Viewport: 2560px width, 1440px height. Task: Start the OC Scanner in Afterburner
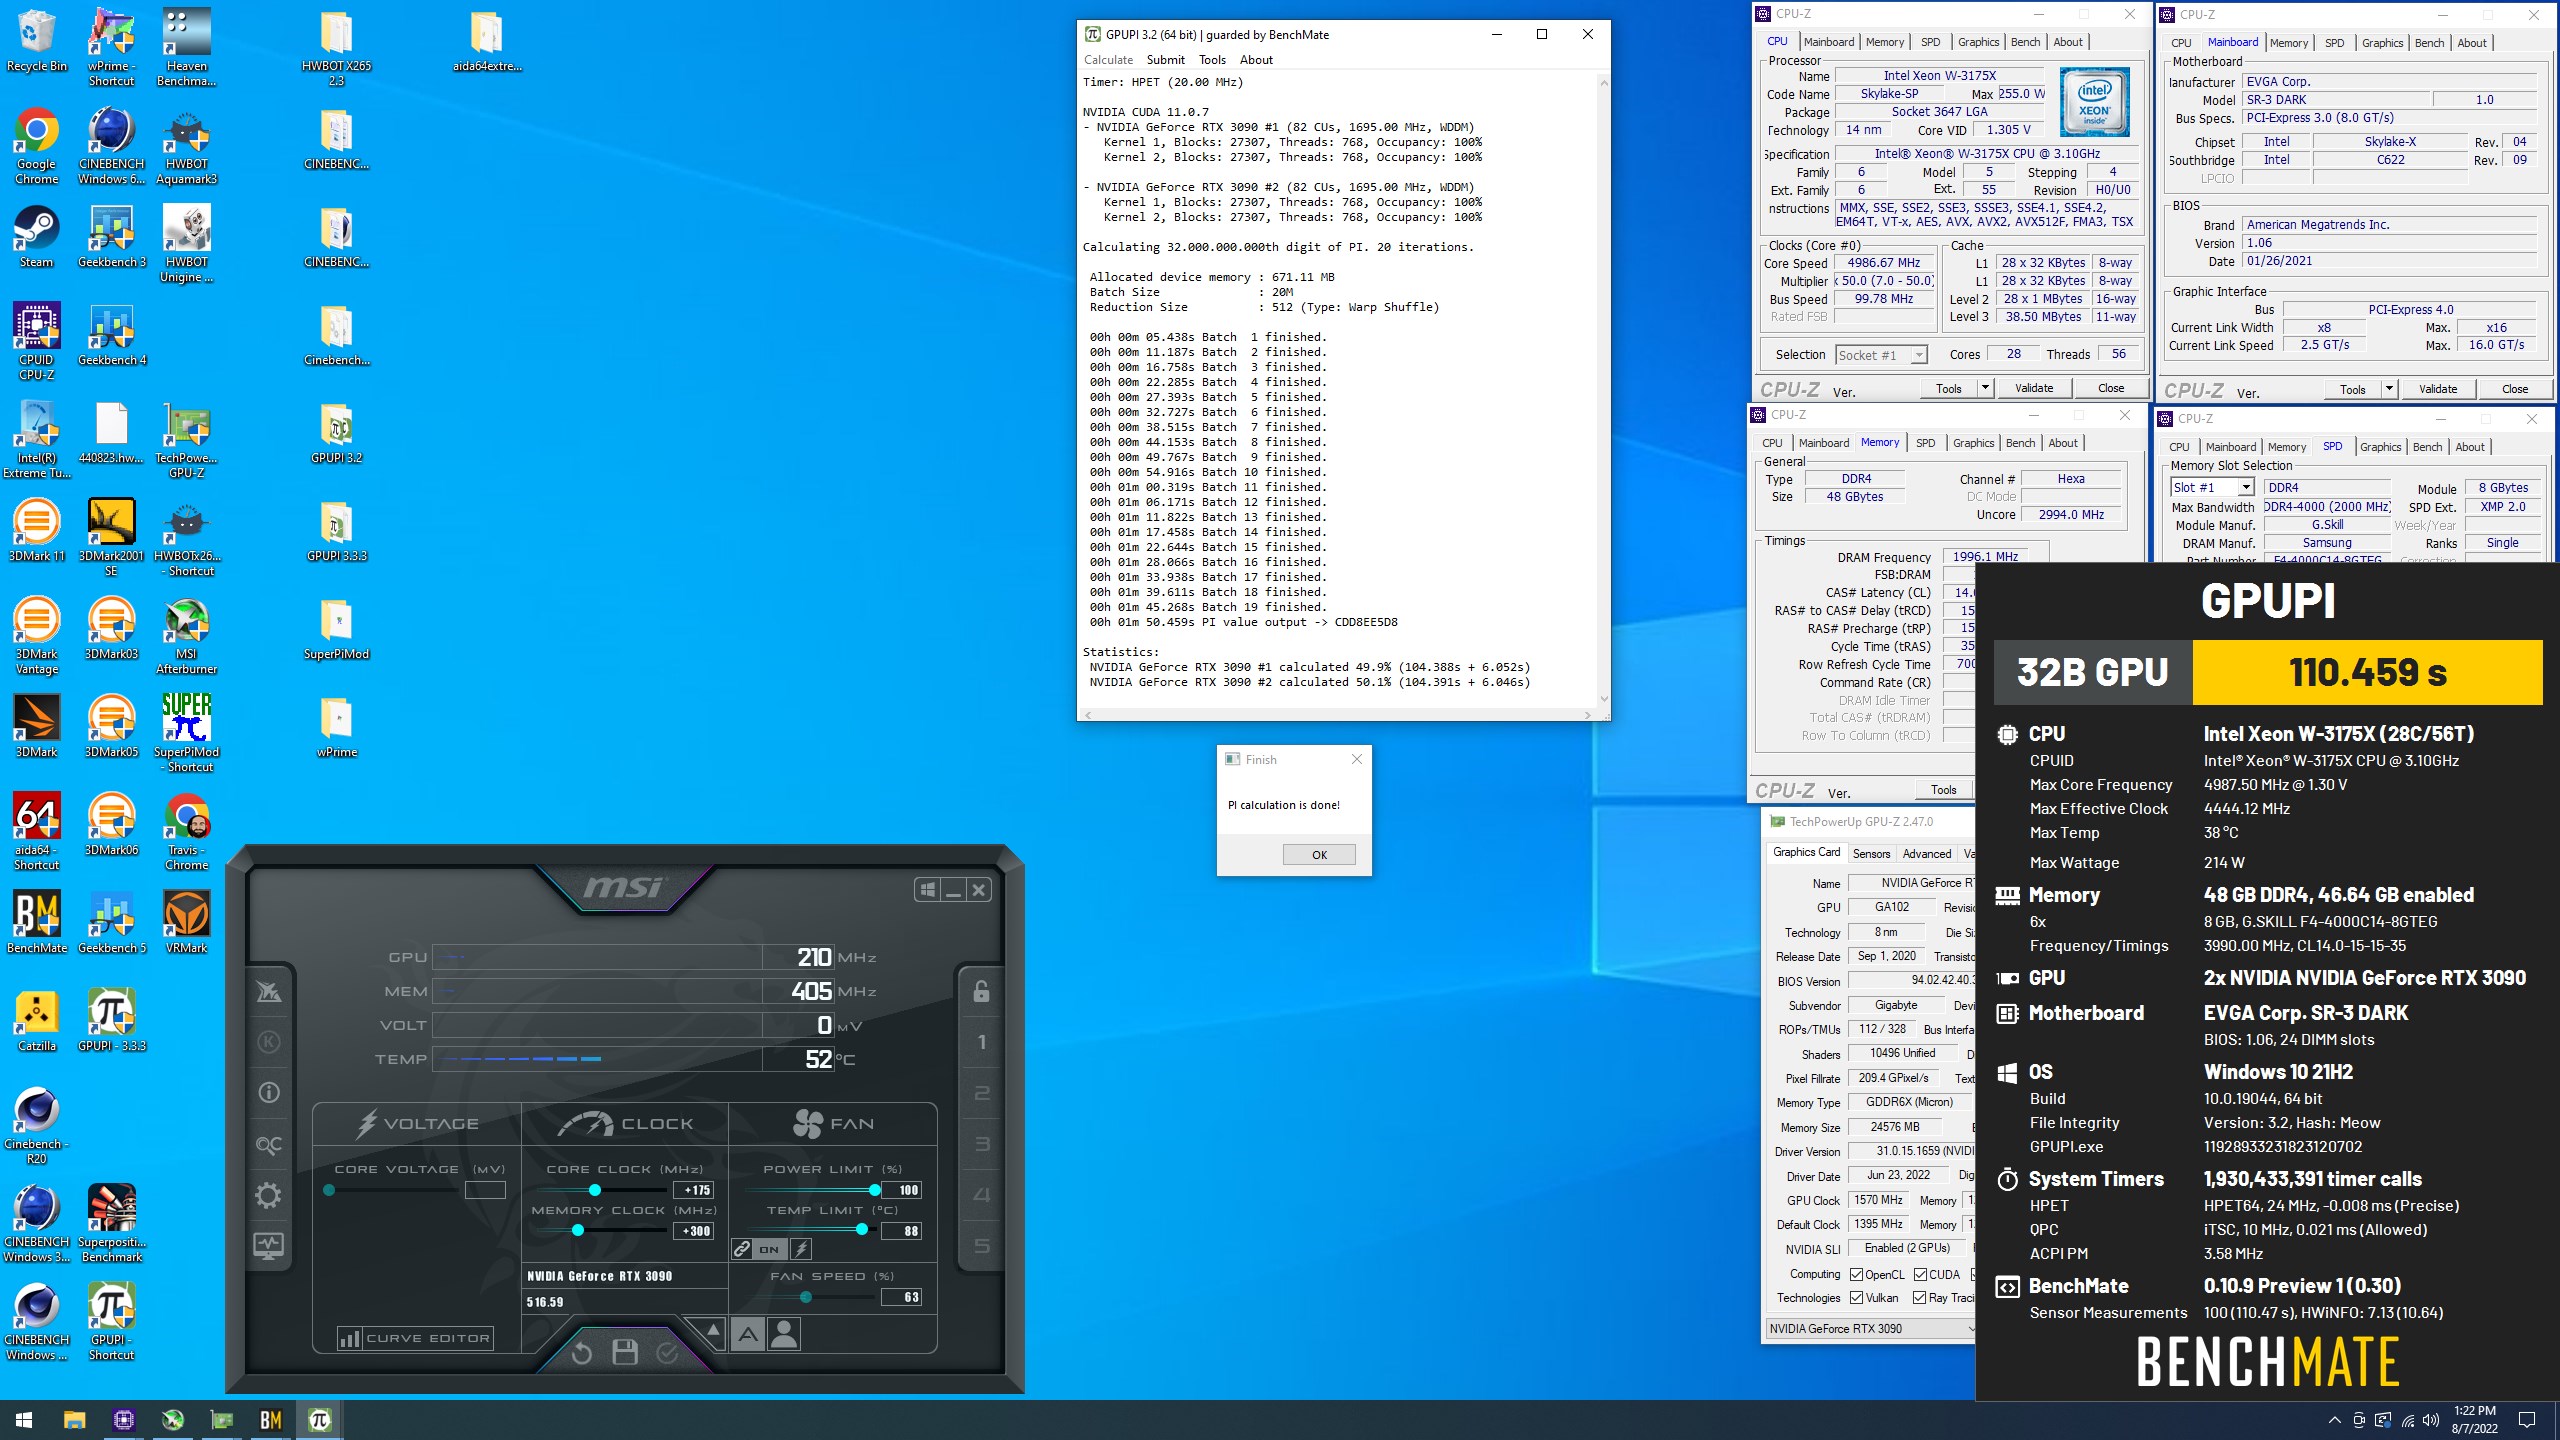pyautogui.click(x=269, y=1145)
